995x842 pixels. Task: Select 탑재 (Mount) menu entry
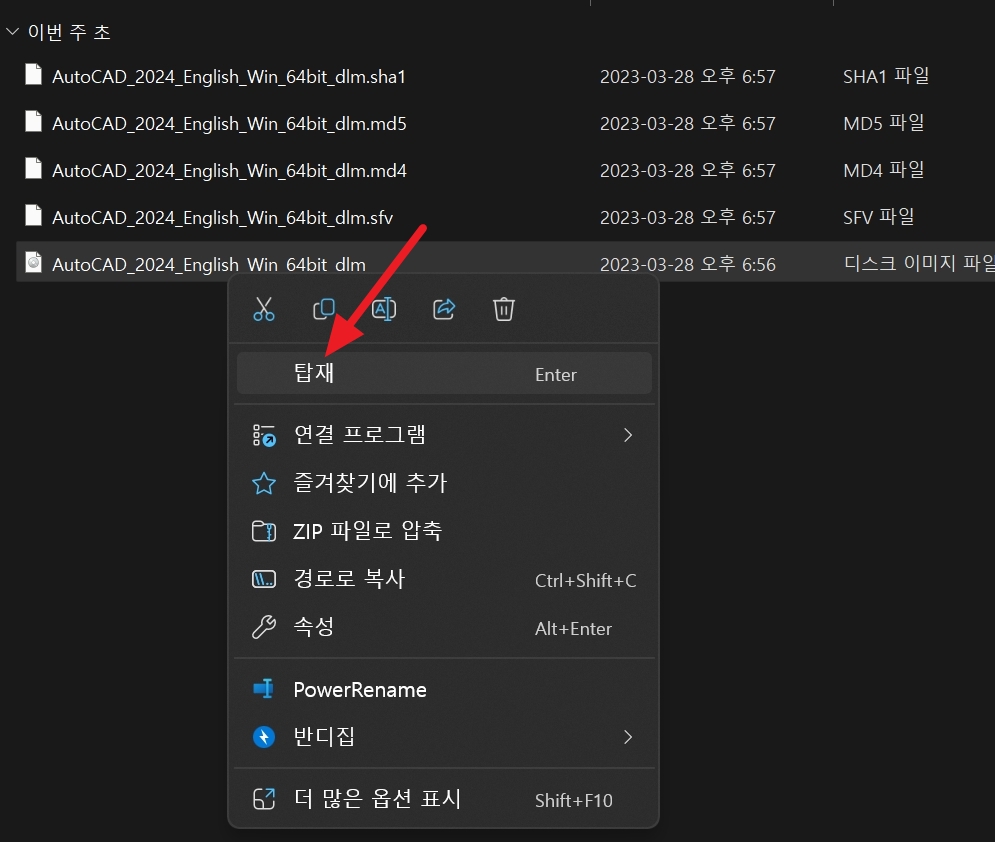click(444, 373)
